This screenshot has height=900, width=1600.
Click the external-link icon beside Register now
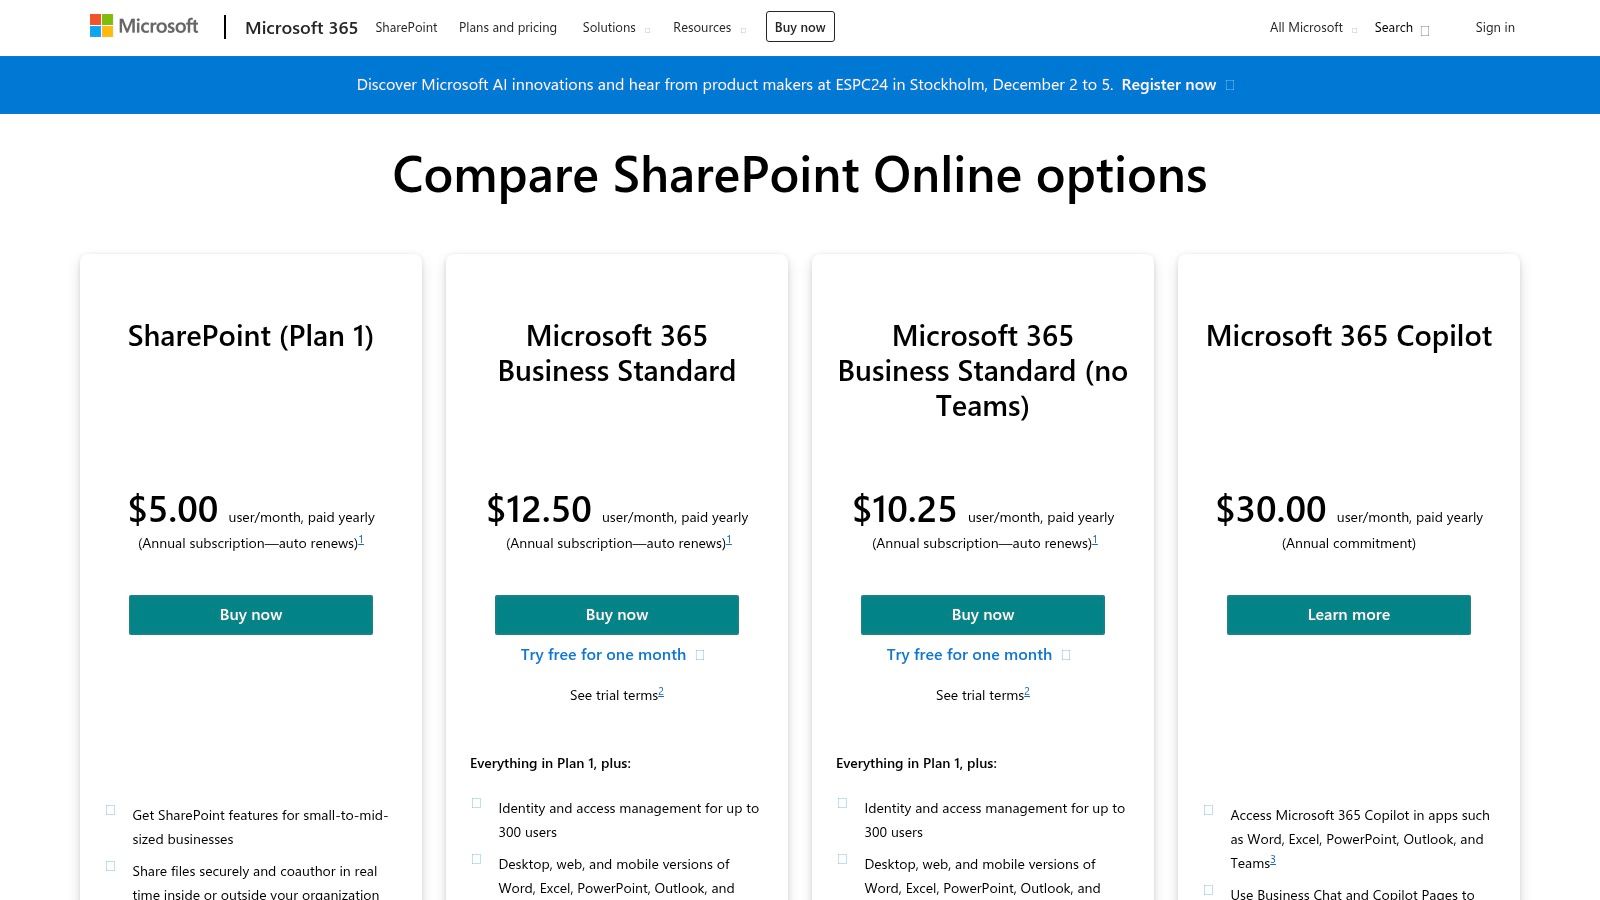(1232, 85)
